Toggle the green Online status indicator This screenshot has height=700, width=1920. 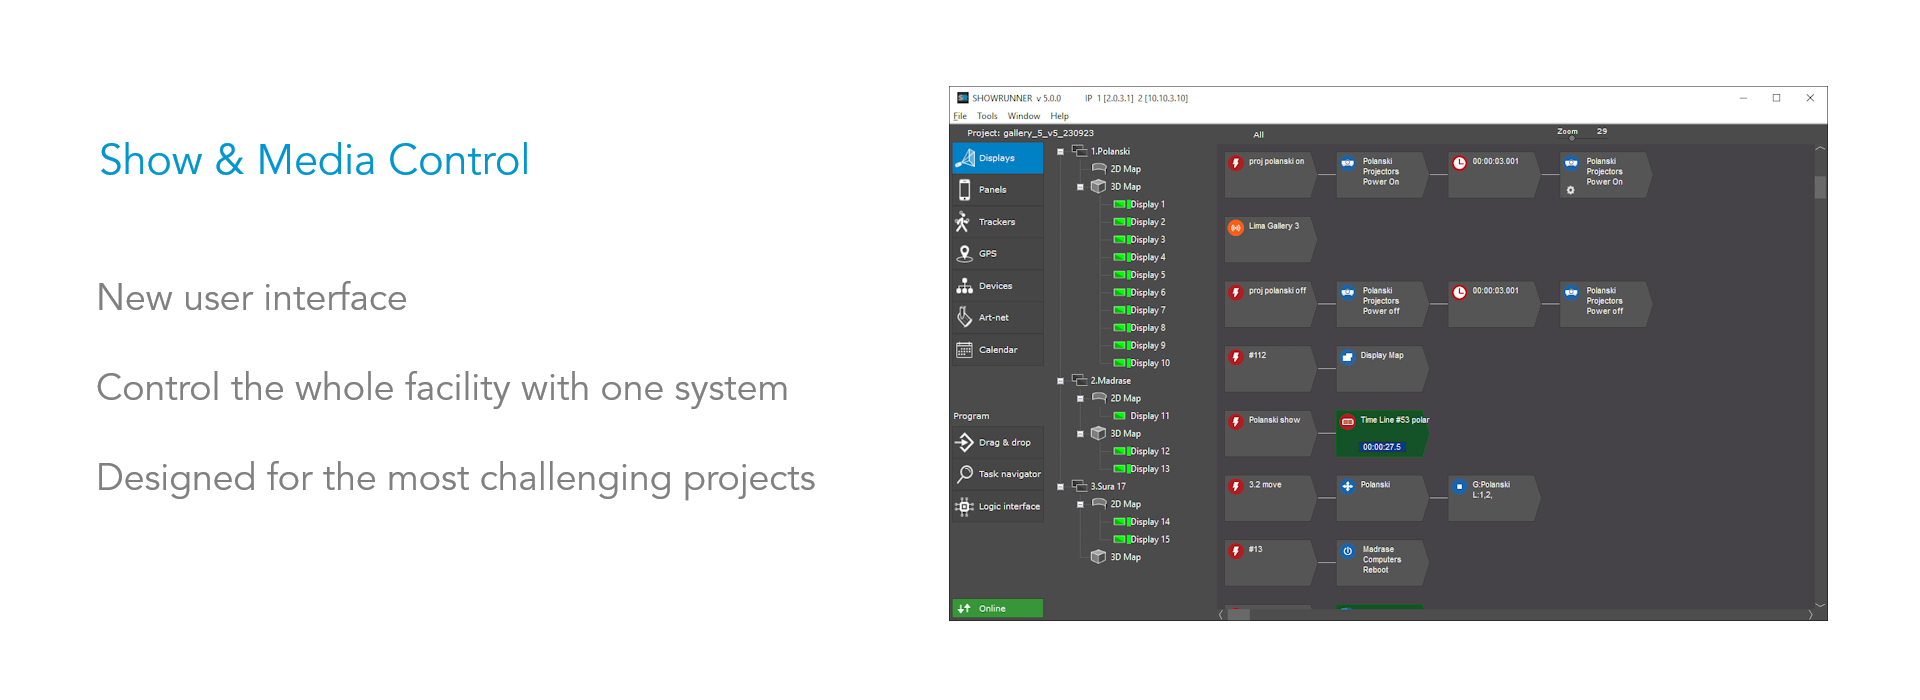[997, 608]
